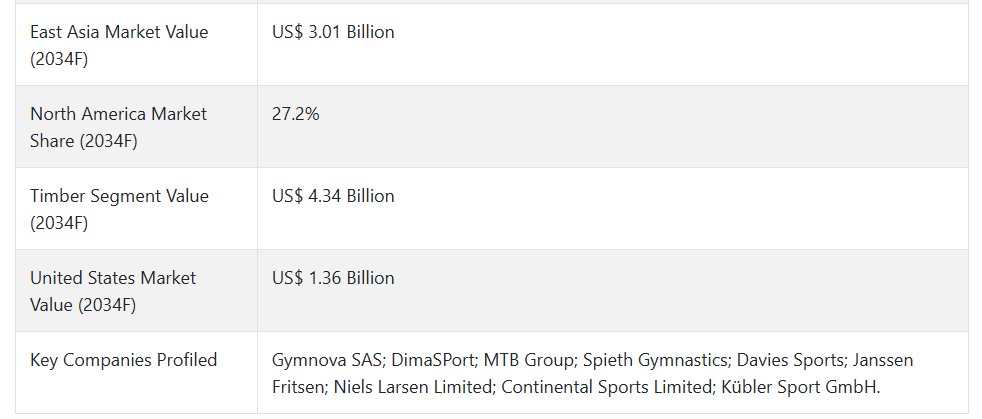
Task: Click the North America Market Share label
Action: point(118,127)
